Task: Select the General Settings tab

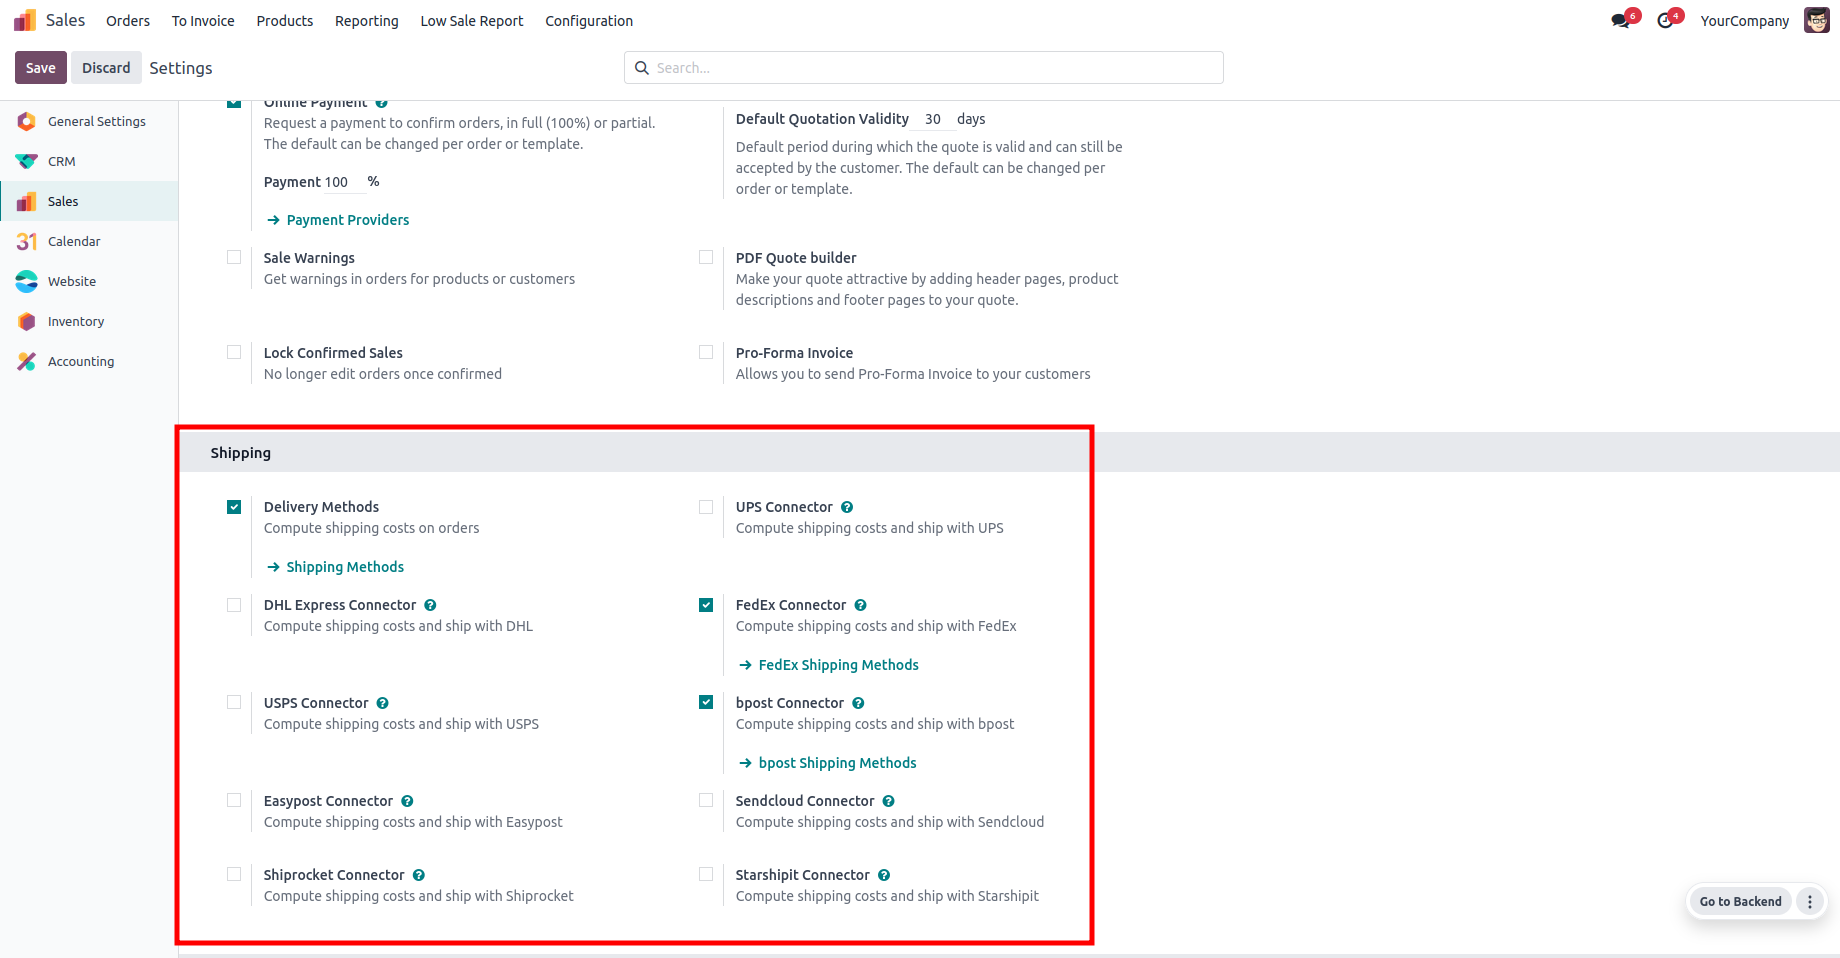Action: click(96, 121)
